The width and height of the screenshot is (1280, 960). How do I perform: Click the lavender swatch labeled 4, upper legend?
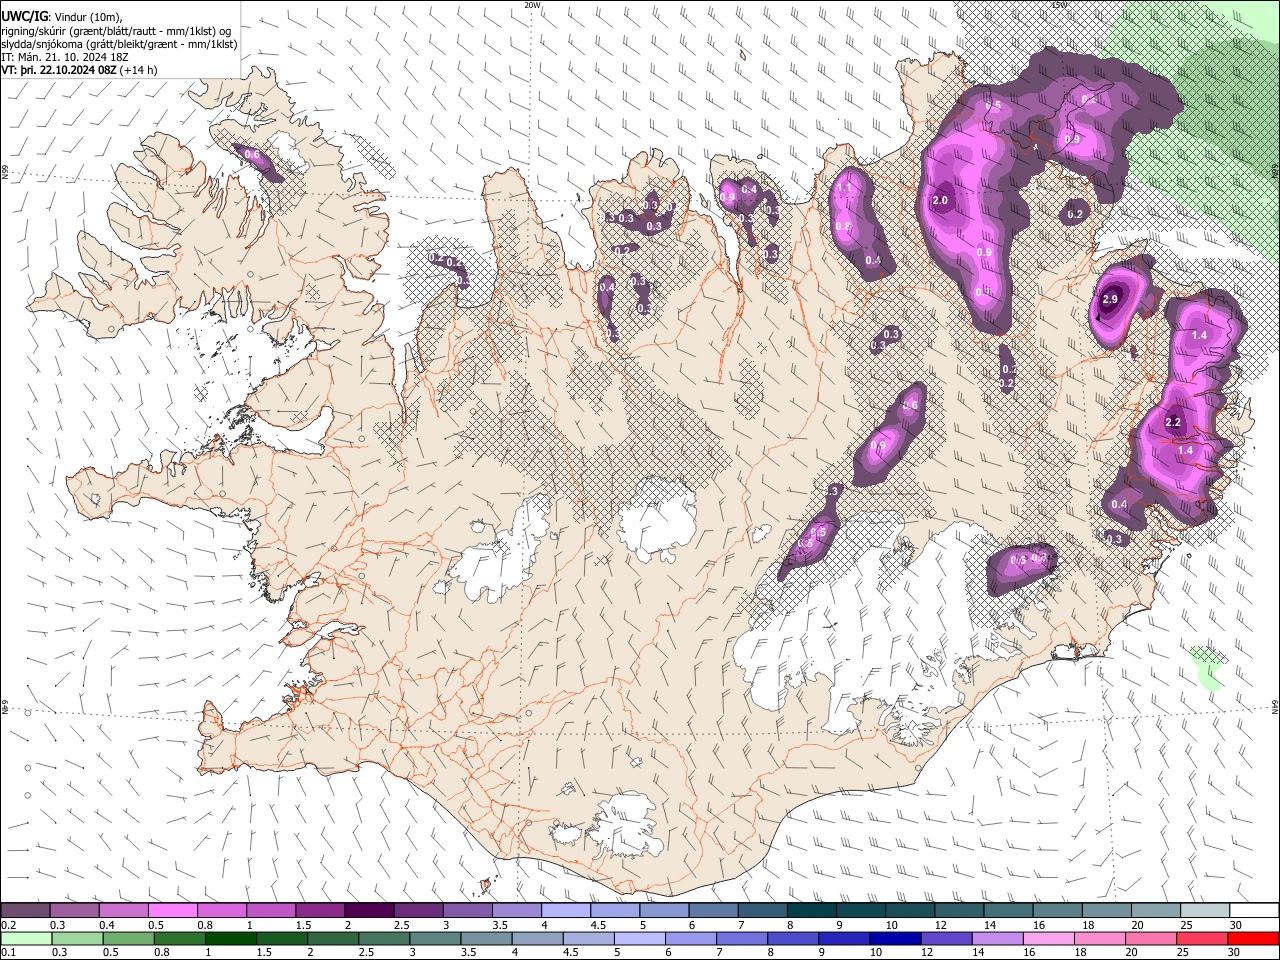click(x=565, y=910)
